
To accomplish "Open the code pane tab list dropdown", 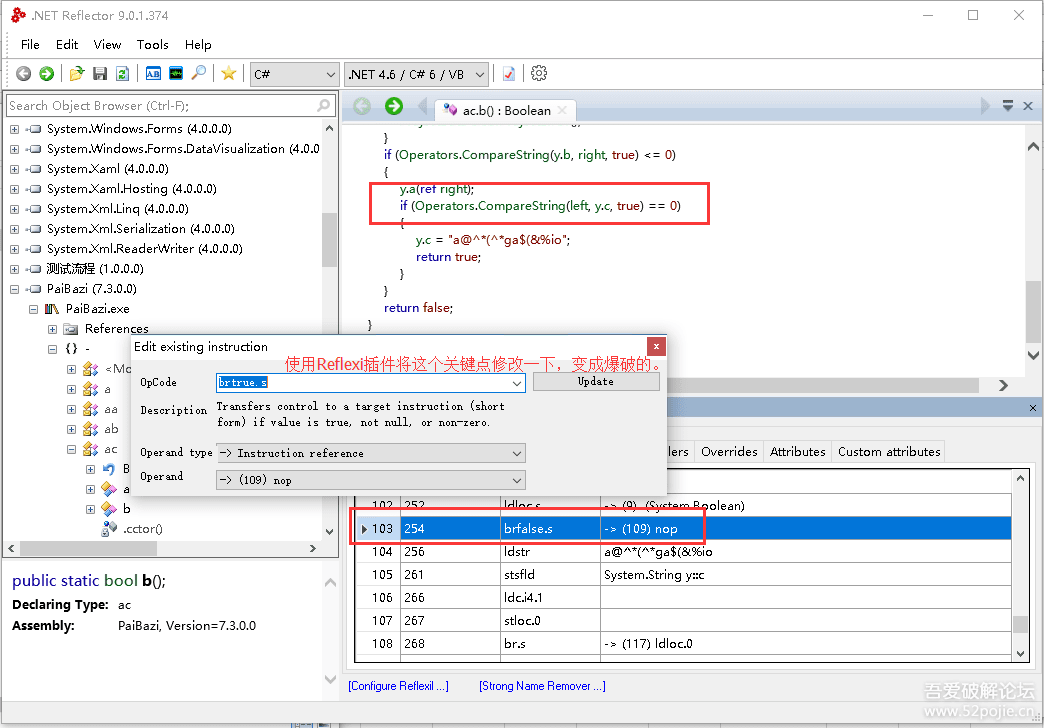I will (1008, 105).
